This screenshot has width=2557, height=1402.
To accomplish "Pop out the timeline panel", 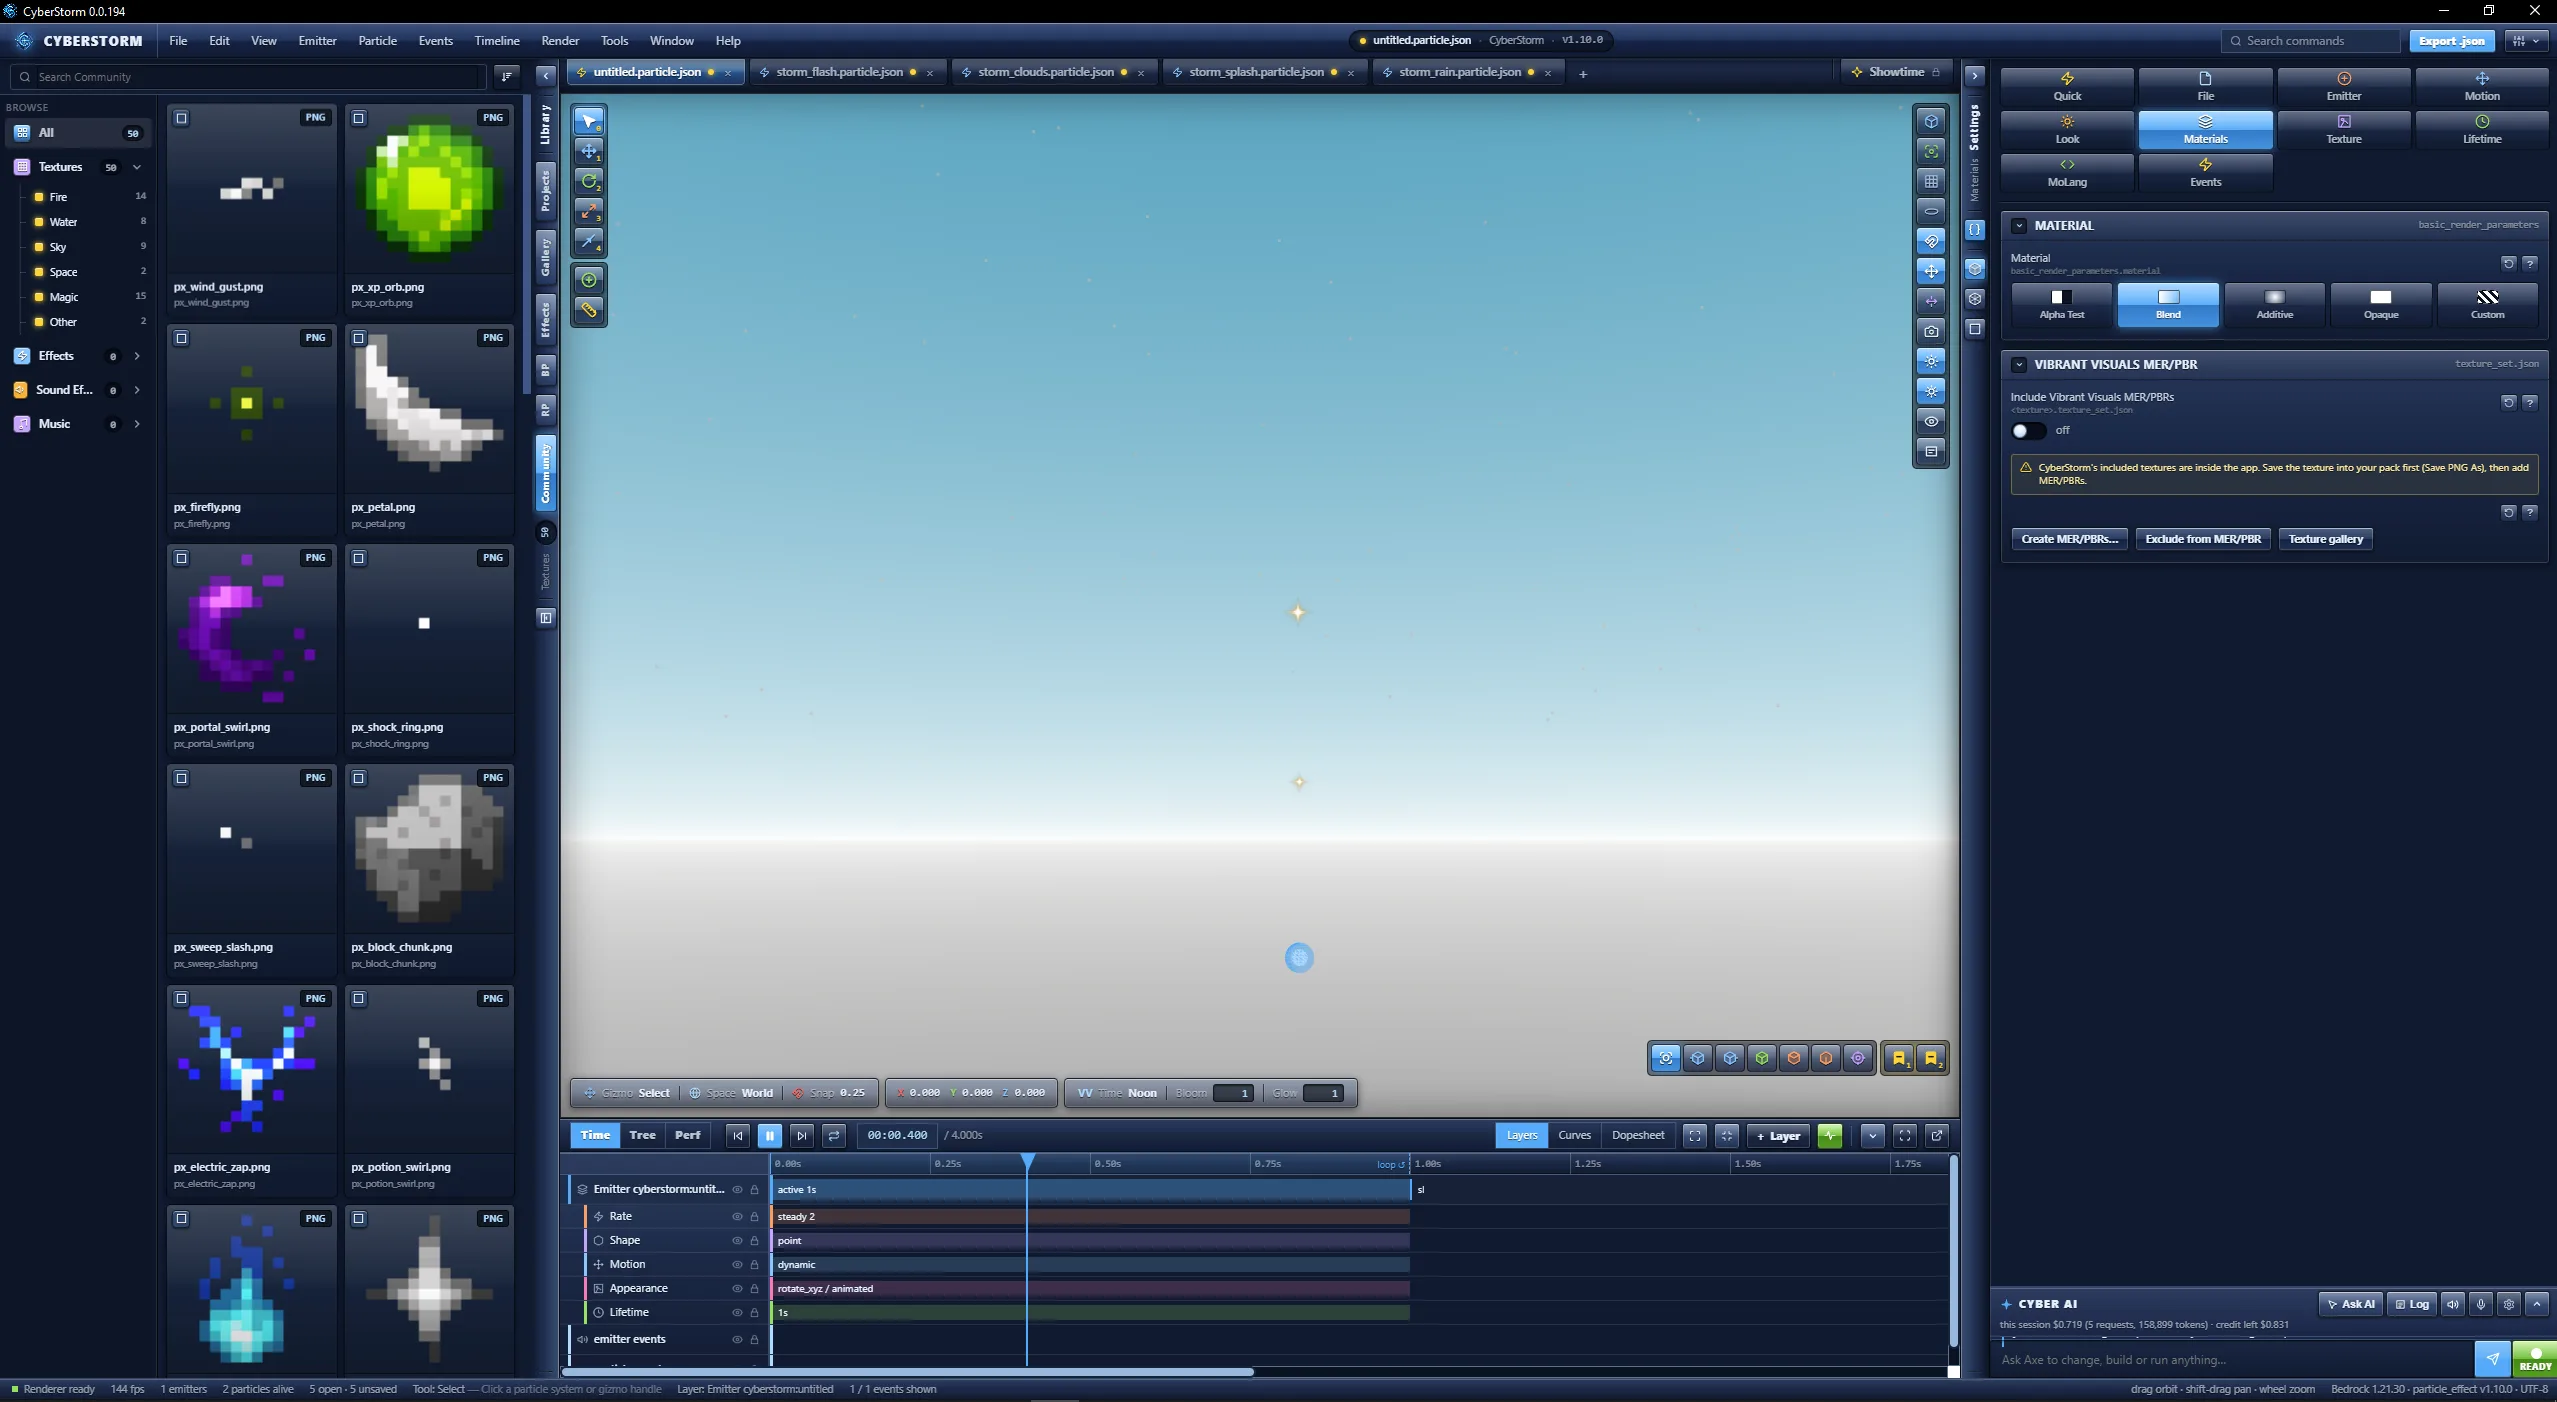I will pyautogui.click(x=1937, y=1135).
